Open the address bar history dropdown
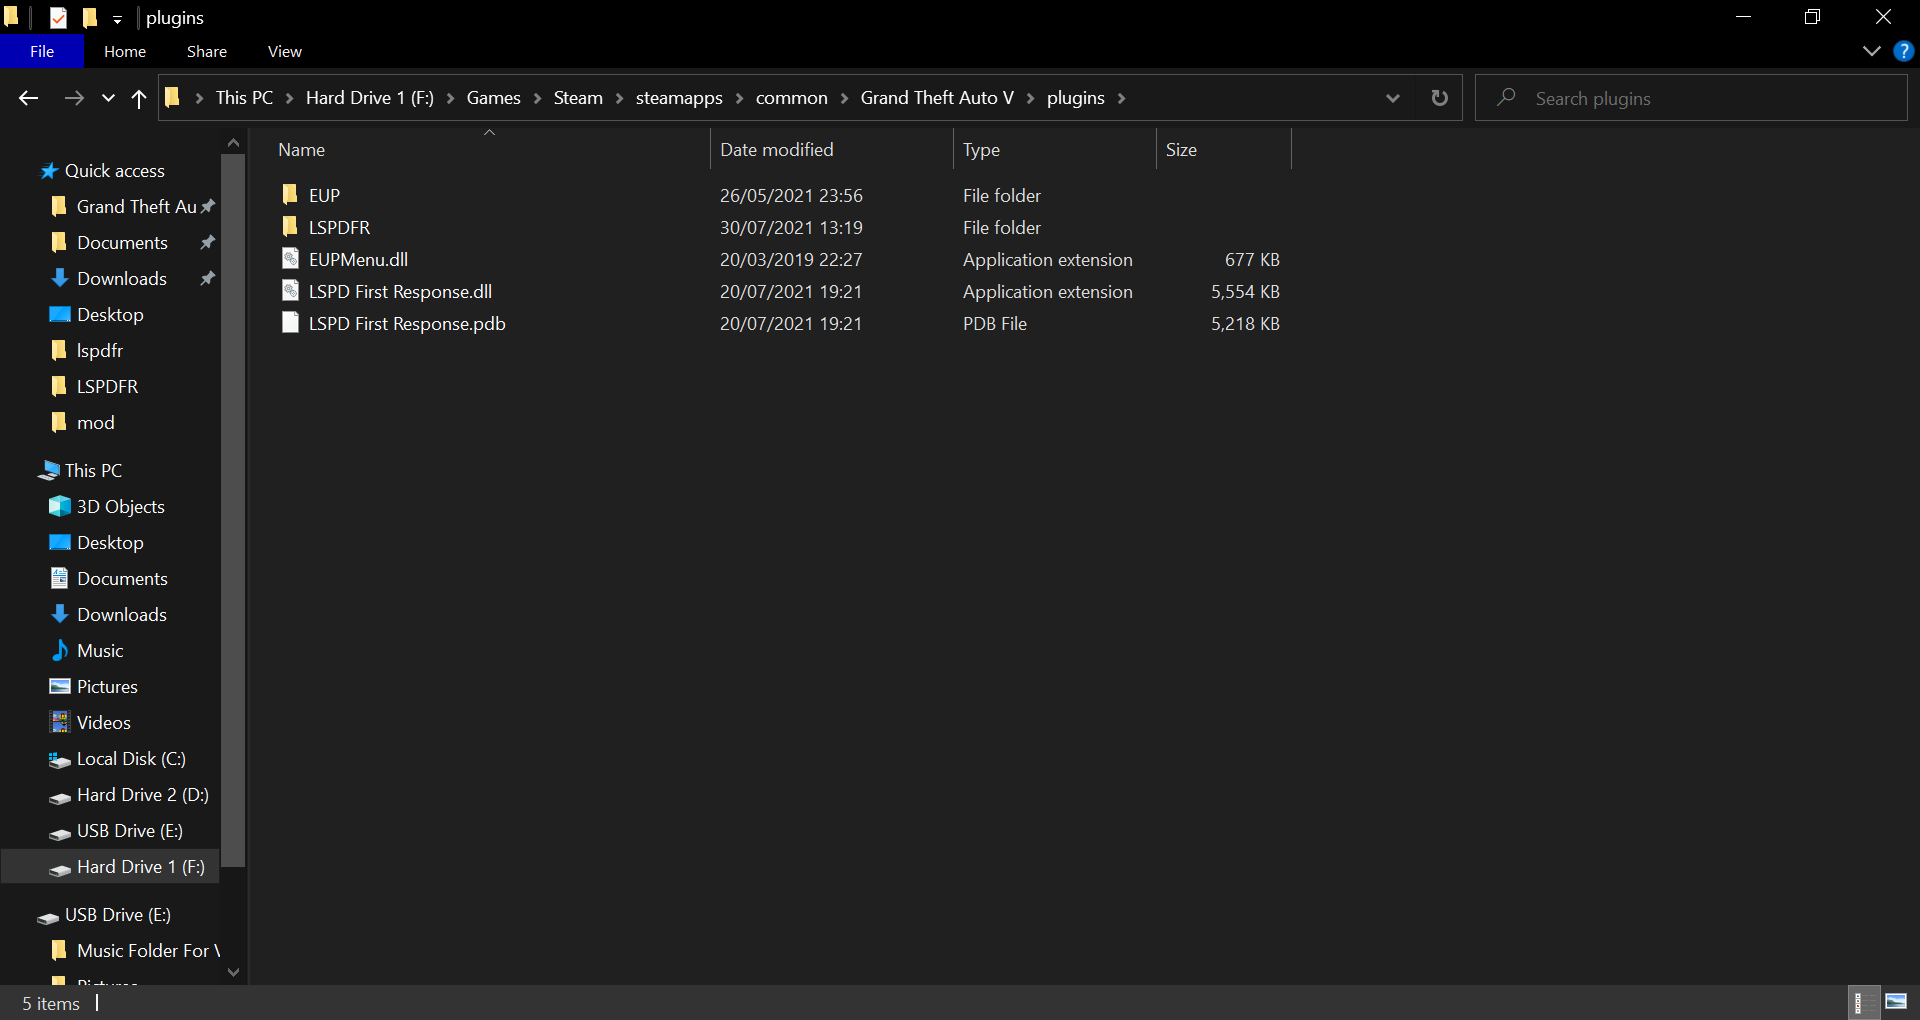 click(x=1393, y=98)
